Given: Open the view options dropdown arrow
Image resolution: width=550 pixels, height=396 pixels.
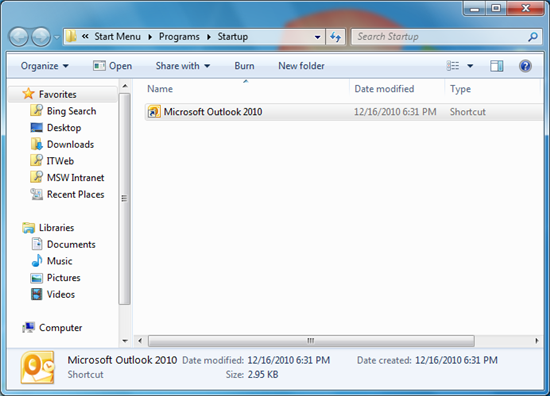Looking at the screenshot, I should coord(470,66).
